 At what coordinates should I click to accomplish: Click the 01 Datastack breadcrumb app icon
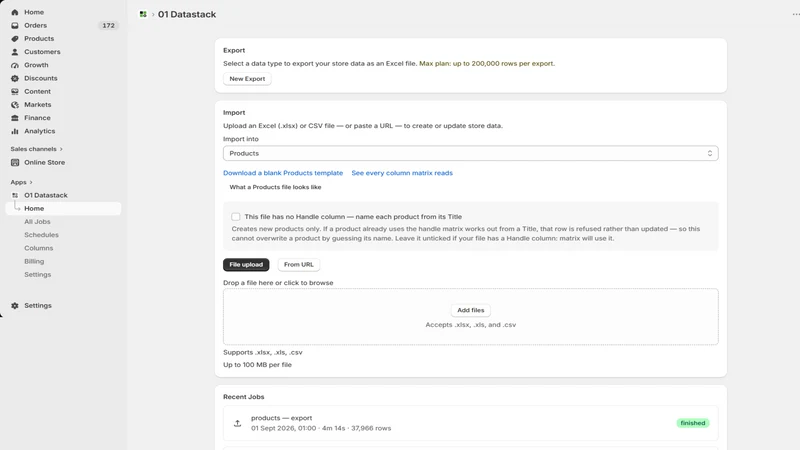click(x=143, y=14)
